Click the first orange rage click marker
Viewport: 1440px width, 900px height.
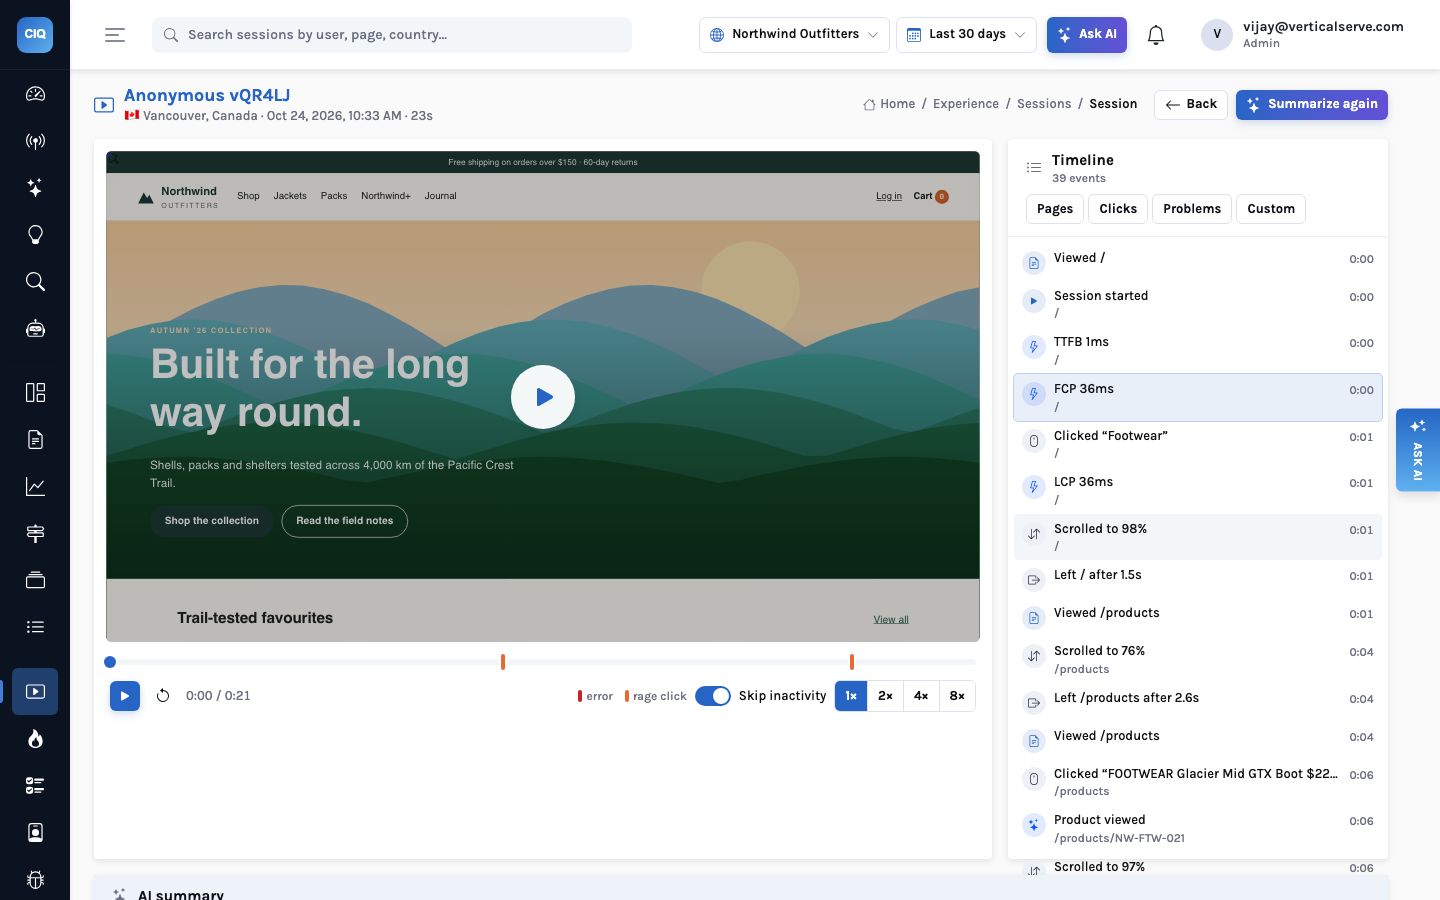pyautogui.click(x=503, y=662)
